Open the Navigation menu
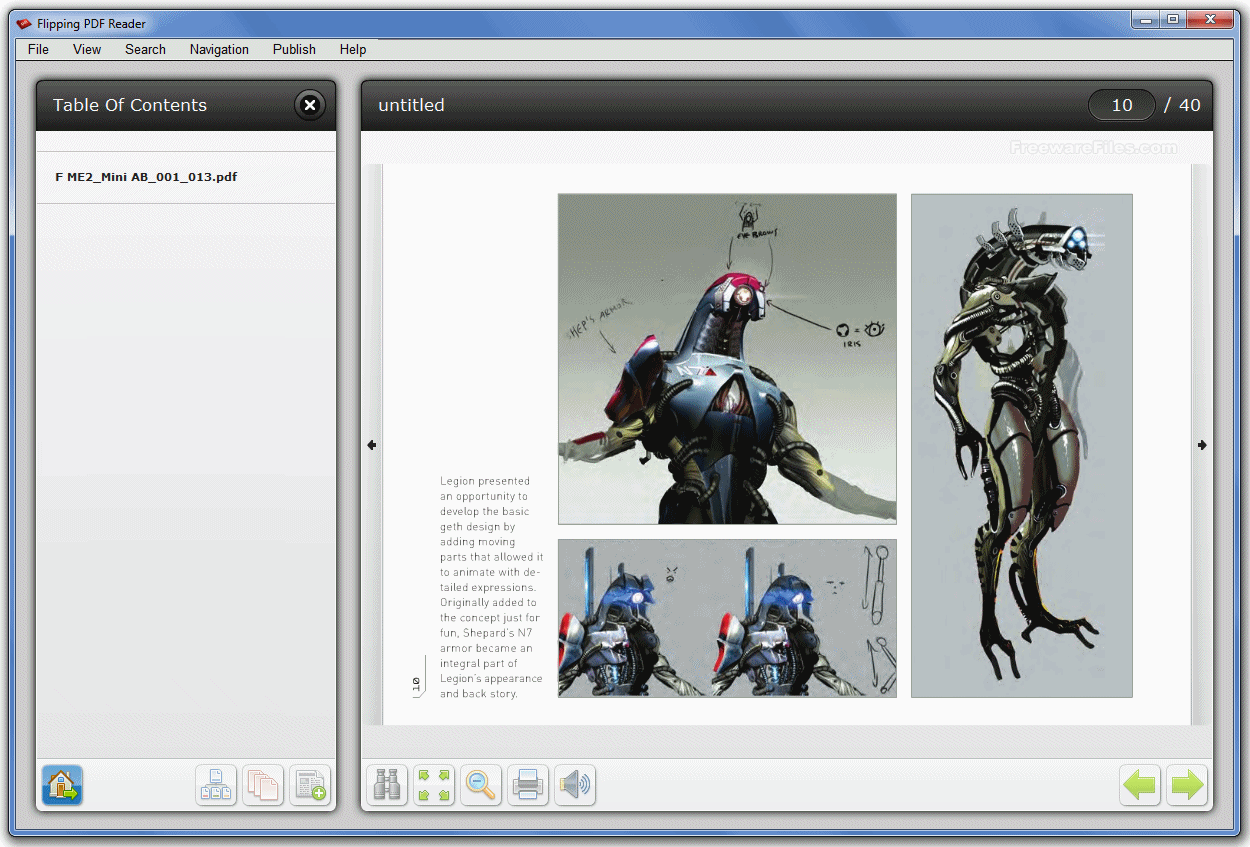1250x847 pixels. click(219, 49)
